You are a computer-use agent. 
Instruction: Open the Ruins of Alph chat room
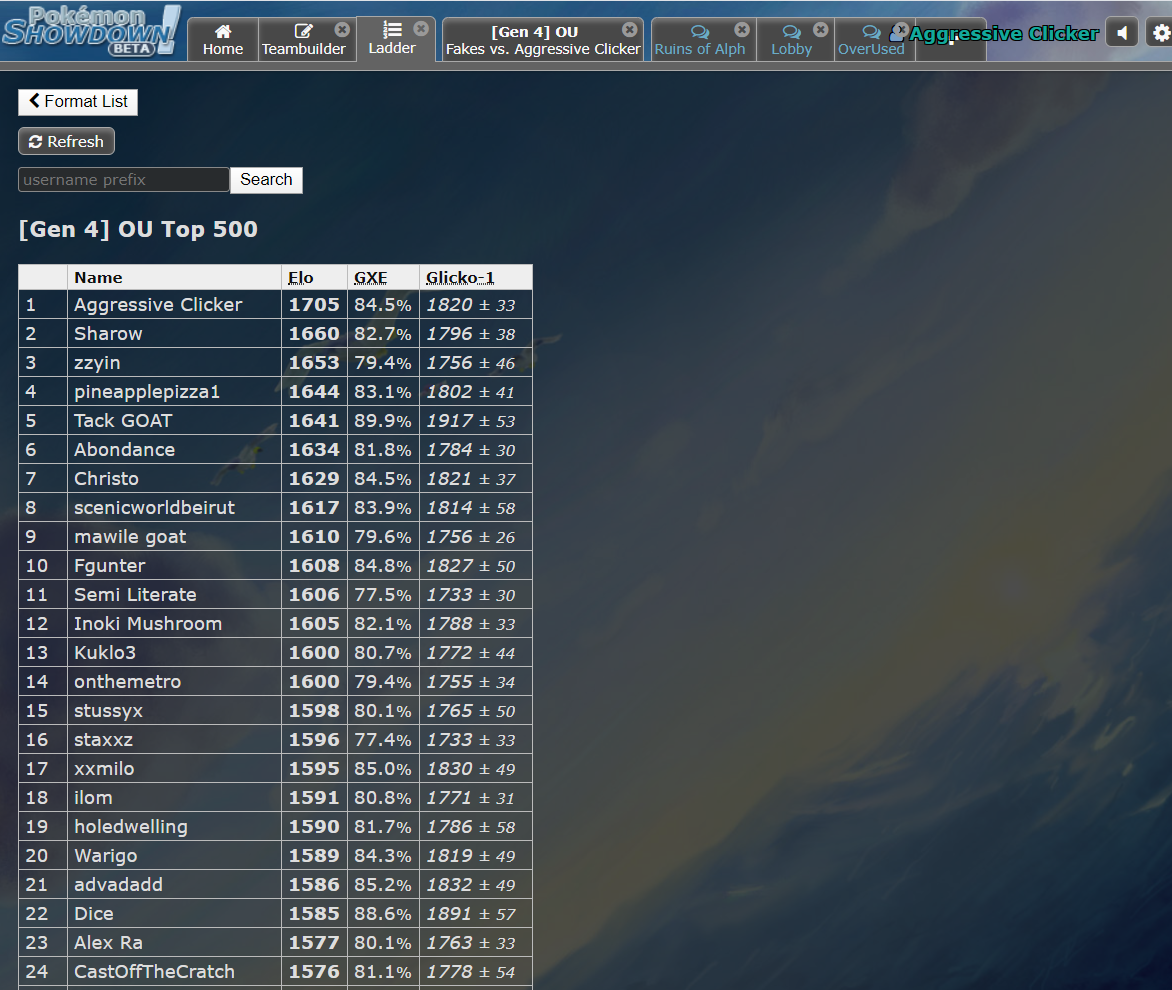[x=699, y=40]
